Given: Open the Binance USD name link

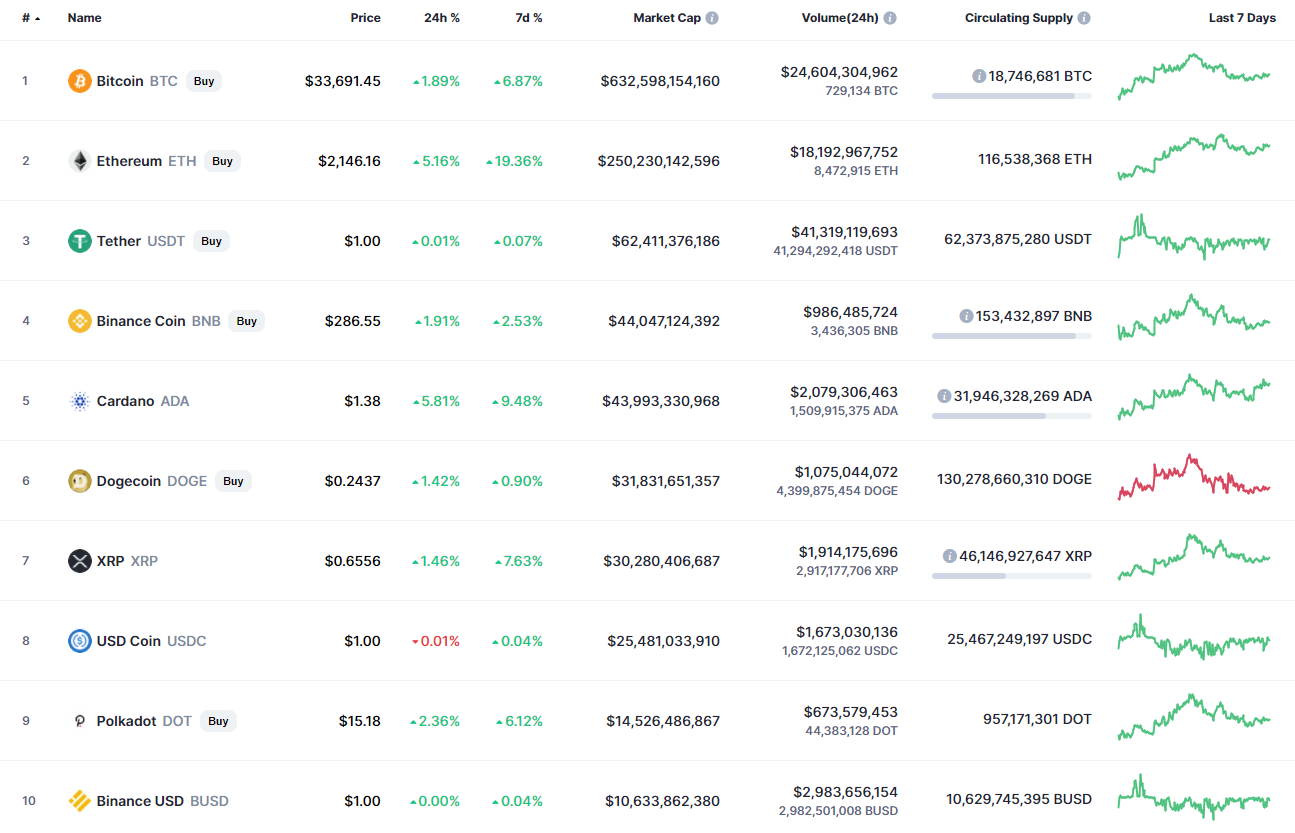Looking at the screenshot, I should (x=140, y=801).
